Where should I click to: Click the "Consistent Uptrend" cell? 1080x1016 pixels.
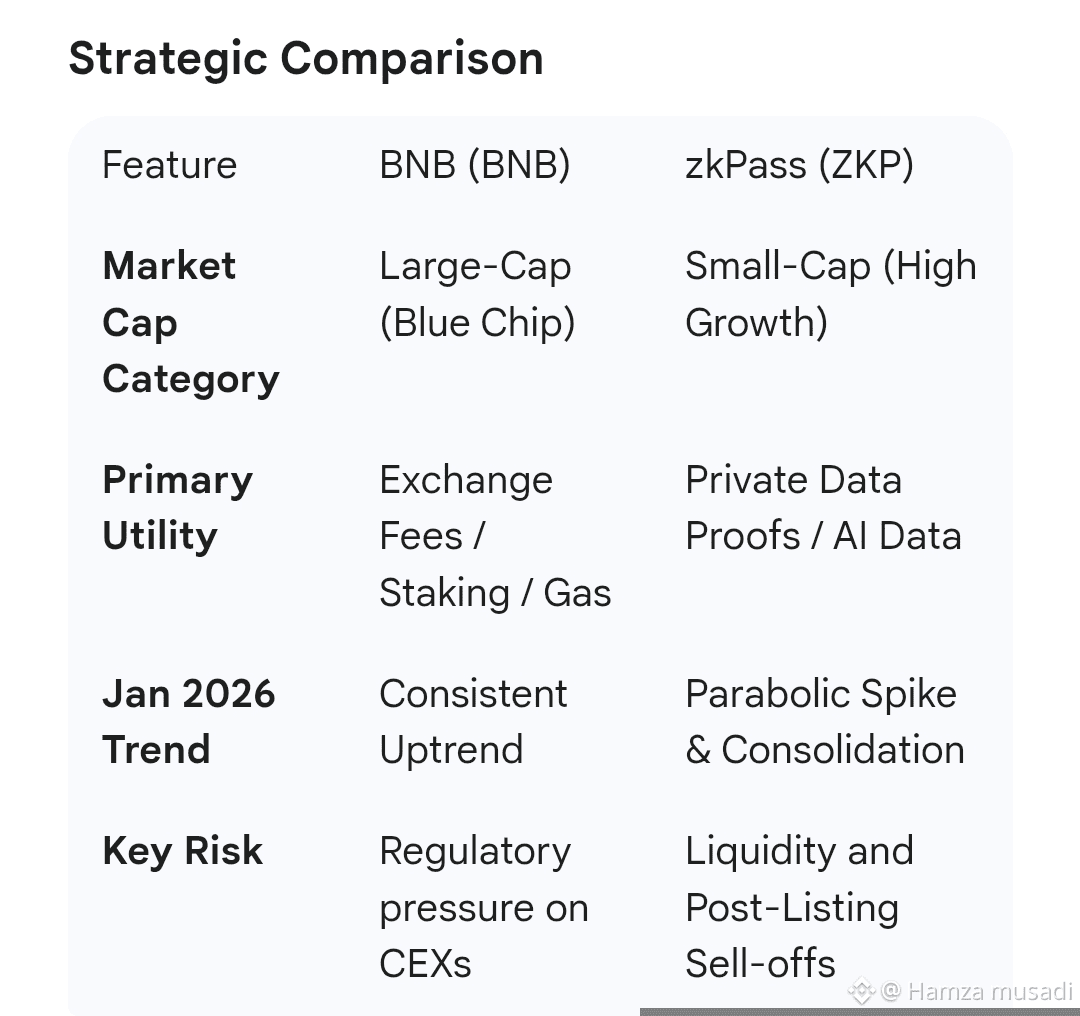[x=473, y=721]
